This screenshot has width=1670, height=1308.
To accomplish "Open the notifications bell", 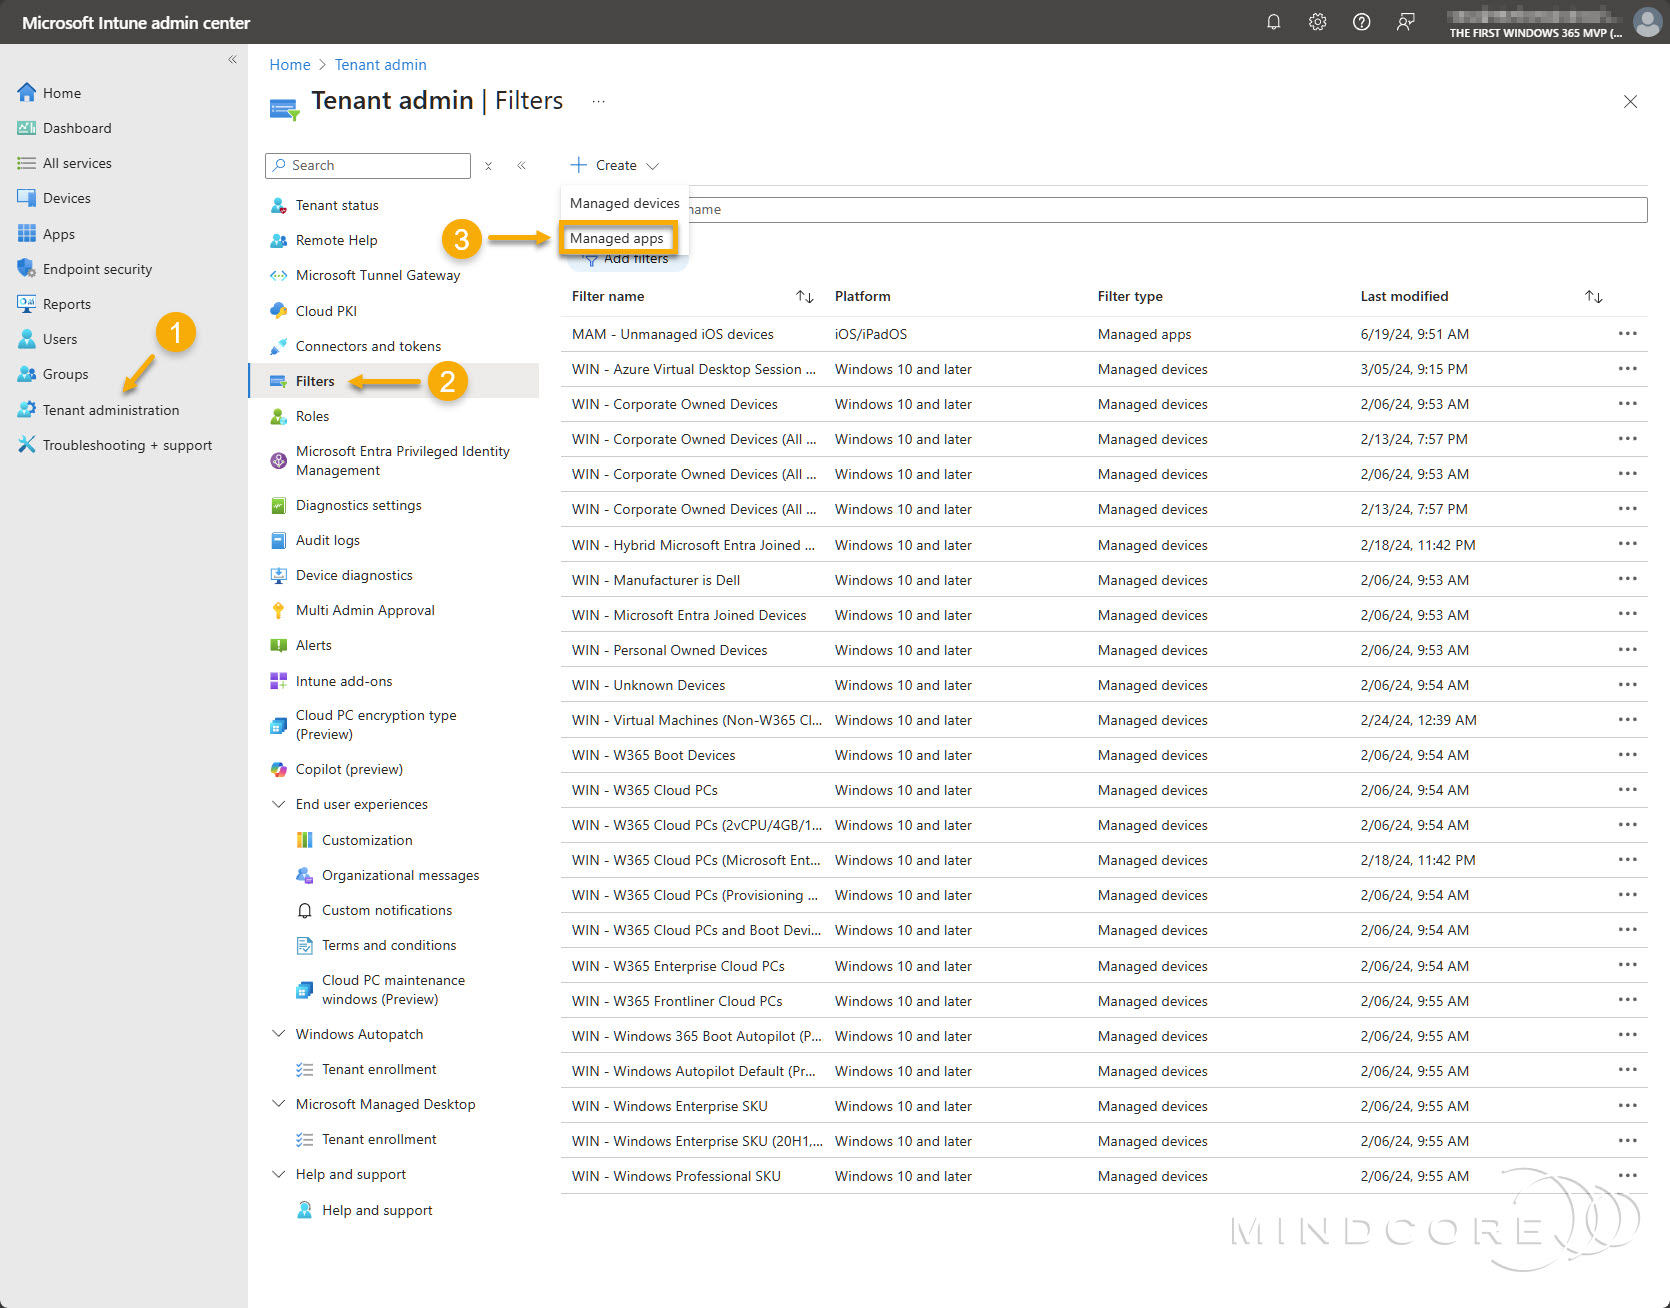I will [x=1273, y=21].
